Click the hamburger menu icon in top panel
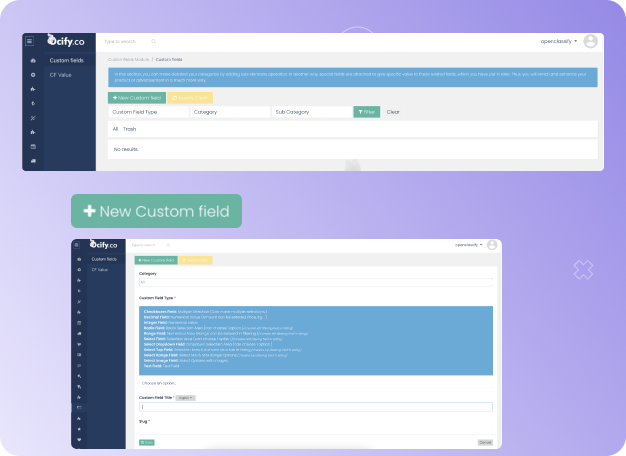626x456 pixels. point(30,41)
